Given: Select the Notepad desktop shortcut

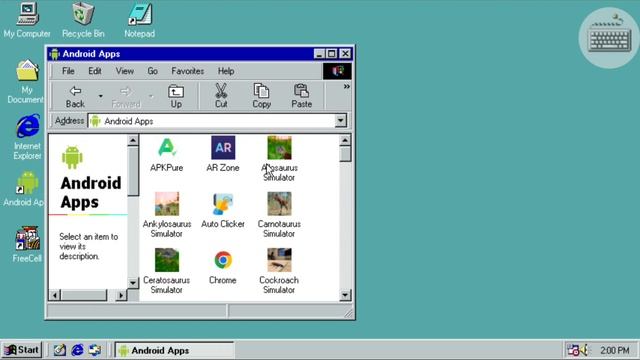Looking at the screenshot, I should click(140, 20).
